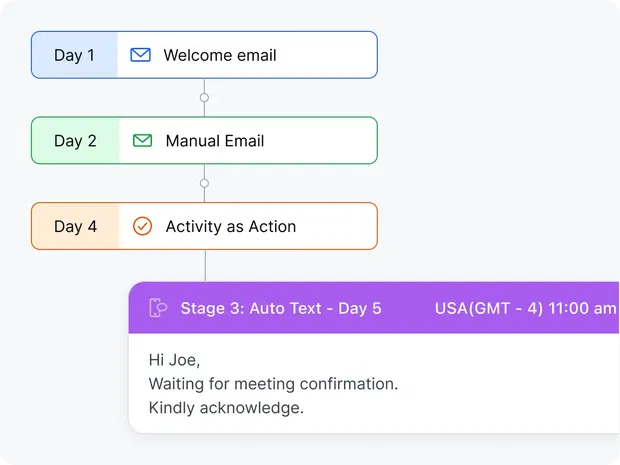Click the connector line below Day 4 step
This screenshot has height=465, width=620.
coord(205,265)
